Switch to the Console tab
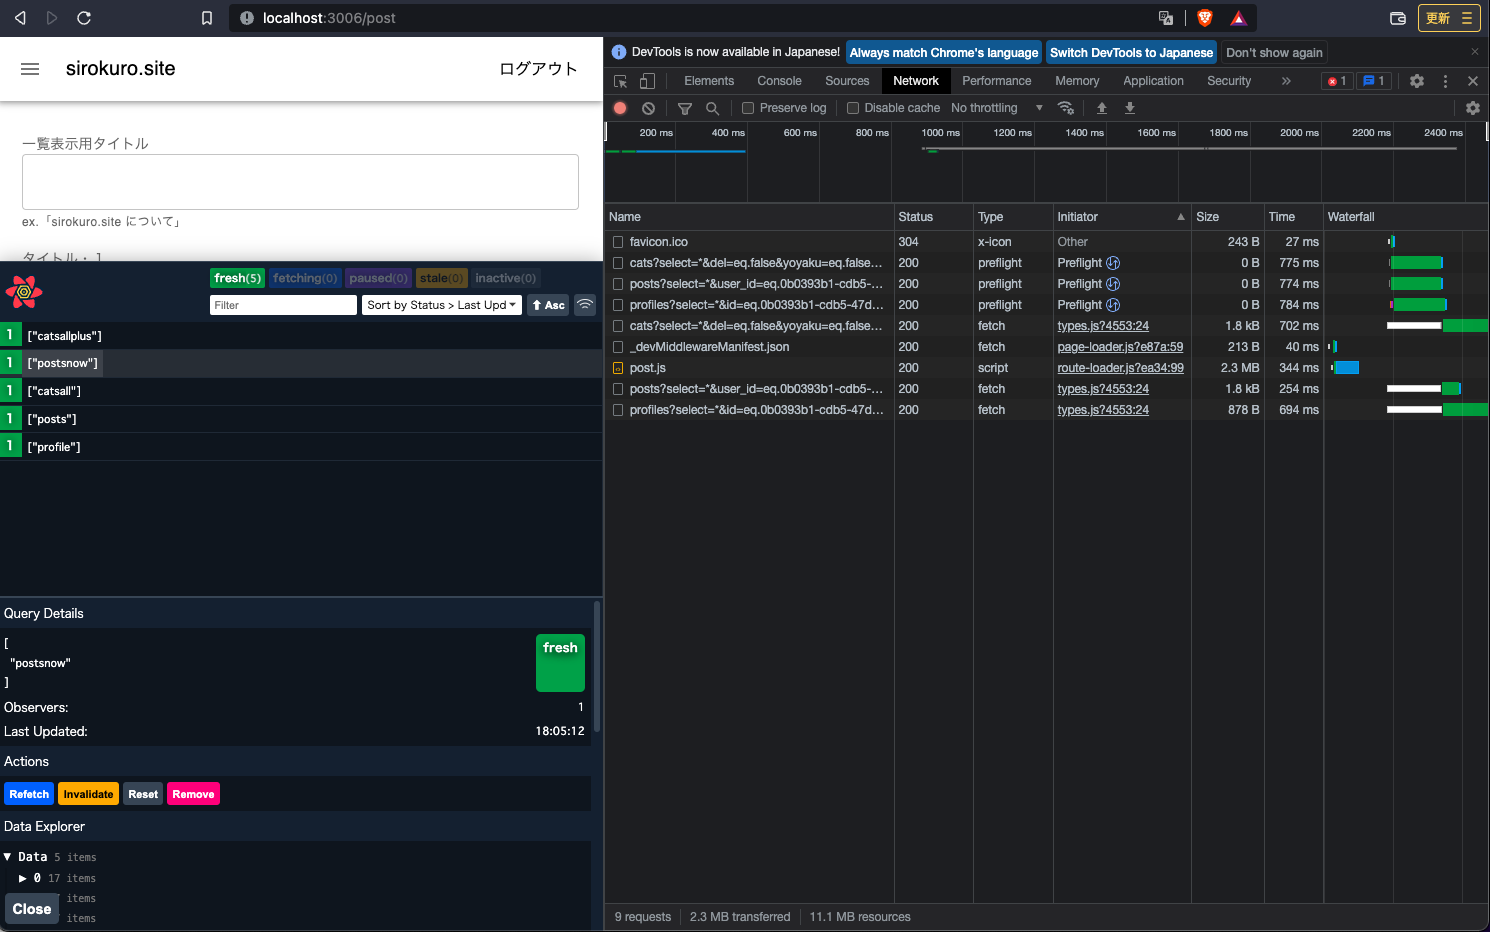1490x932 pixels. 779,81
